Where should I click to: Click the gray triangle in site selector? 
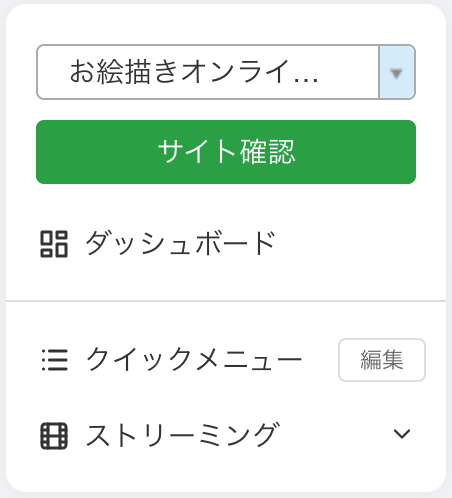tap(396, 73)
